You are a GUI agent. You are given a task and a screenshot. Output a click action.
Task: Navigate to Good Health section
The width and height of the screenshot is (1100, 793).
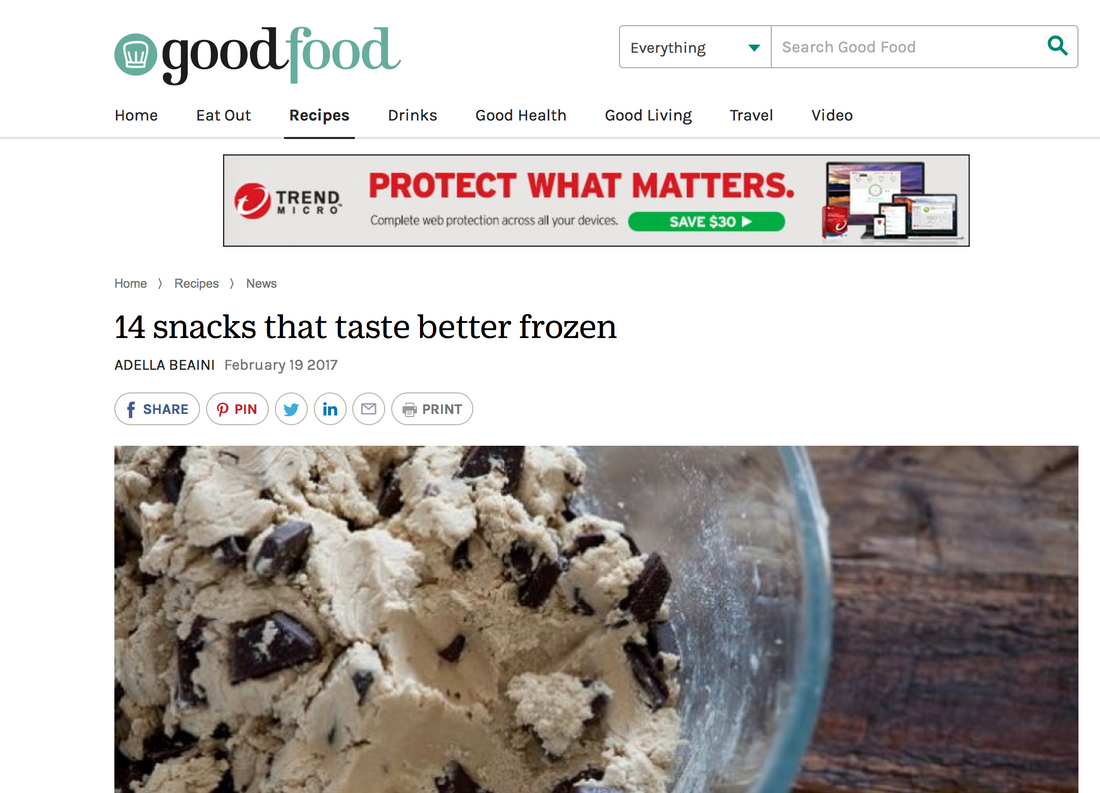[x=521, y=115]
